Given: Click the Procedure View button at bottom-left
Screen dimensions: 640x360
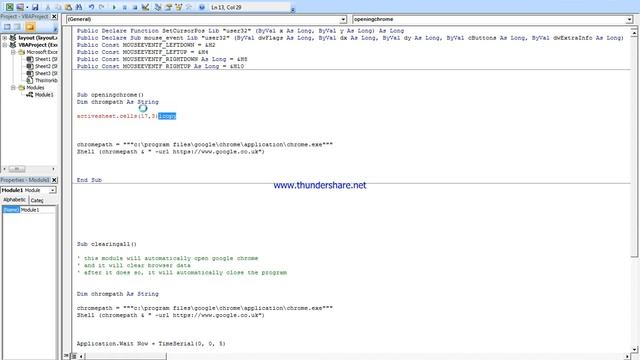Looking at the screenshot, I should [67, 356].
